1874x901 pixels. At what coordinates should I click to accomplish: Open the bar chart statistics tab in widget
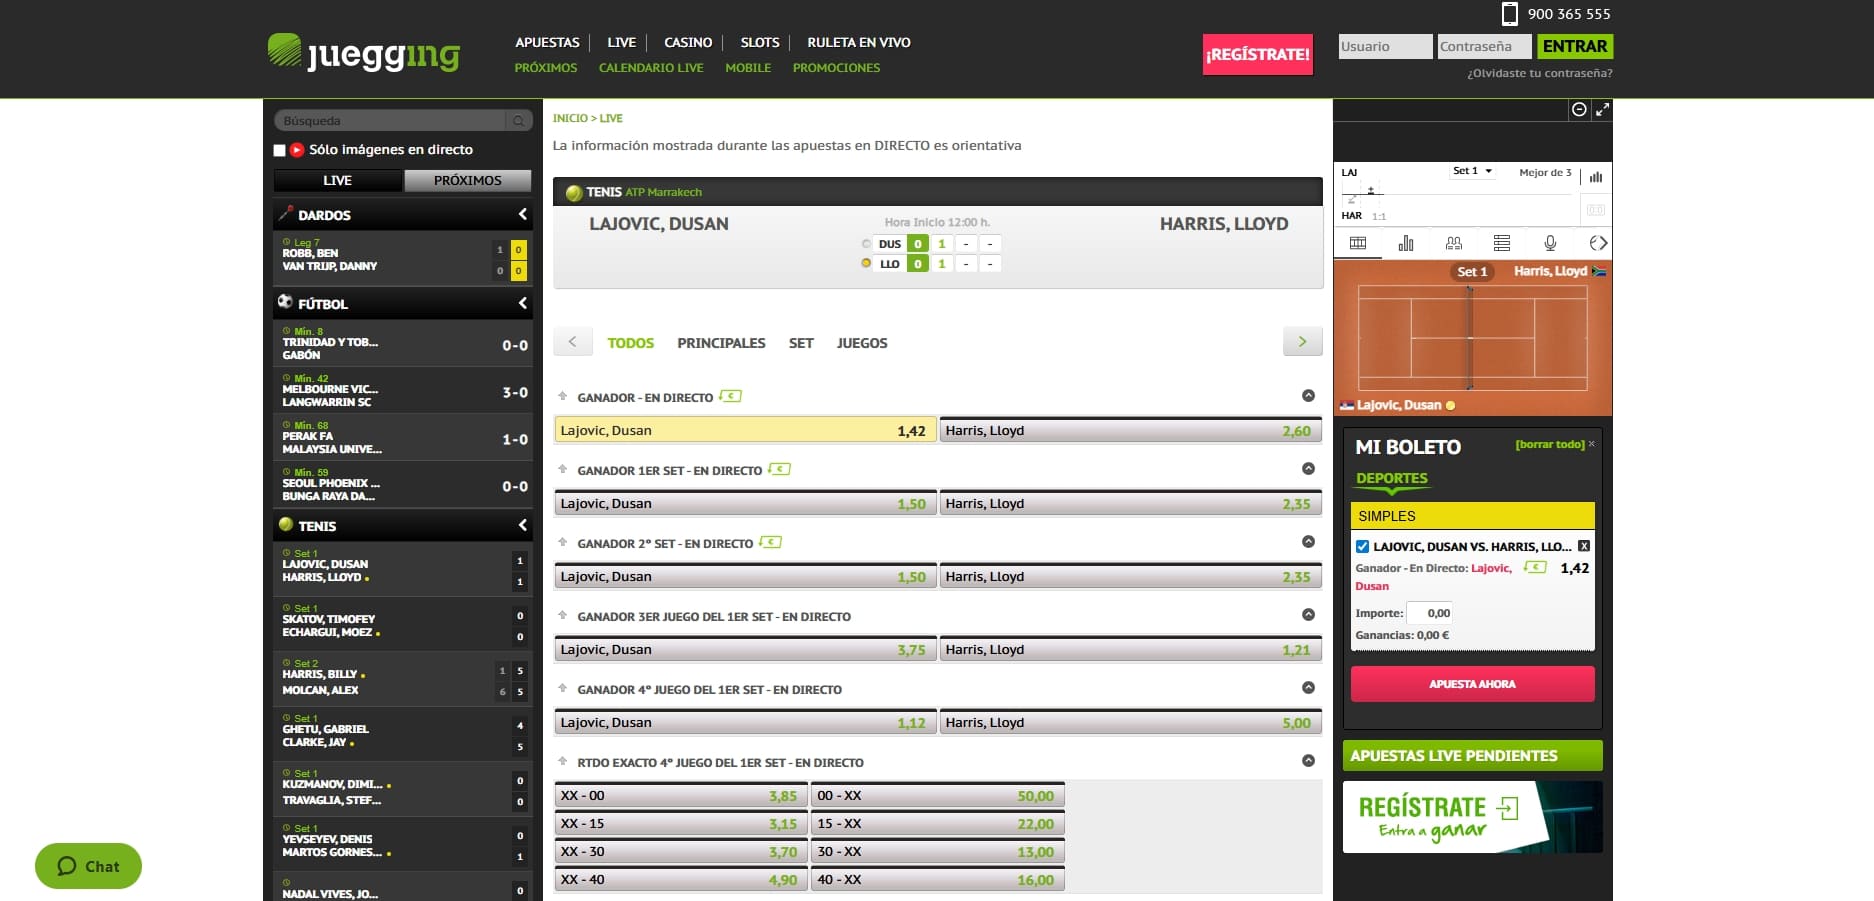(1406, 243)
